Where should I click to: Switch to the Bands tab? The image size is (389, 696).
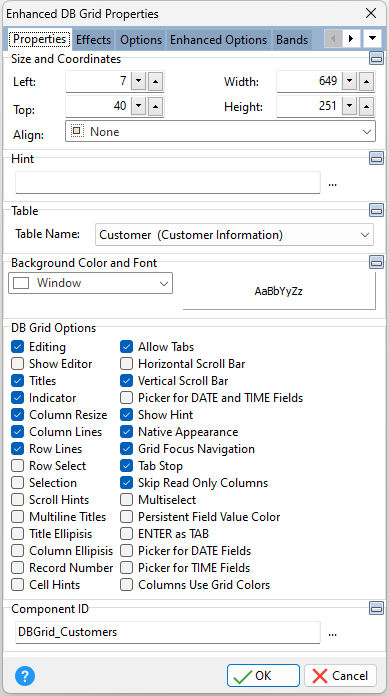pos(292,40)
